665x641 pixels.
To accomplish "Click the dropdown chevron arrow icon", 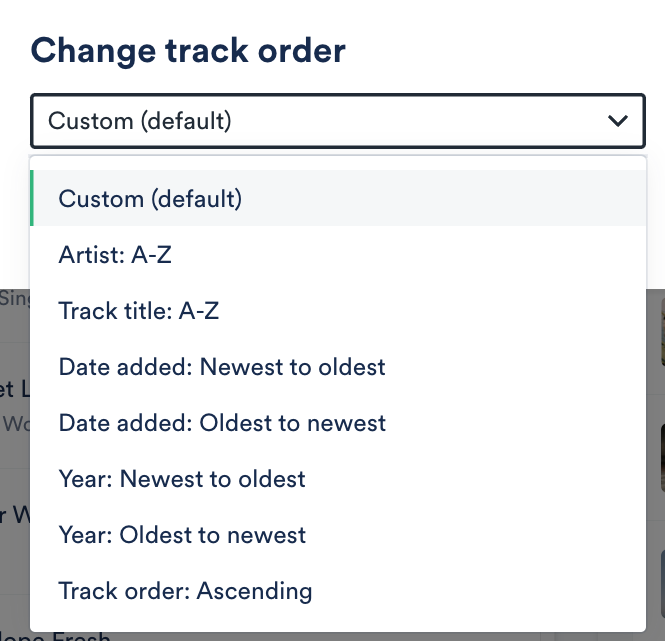I will pyautogui.click(x=617, y=121).
